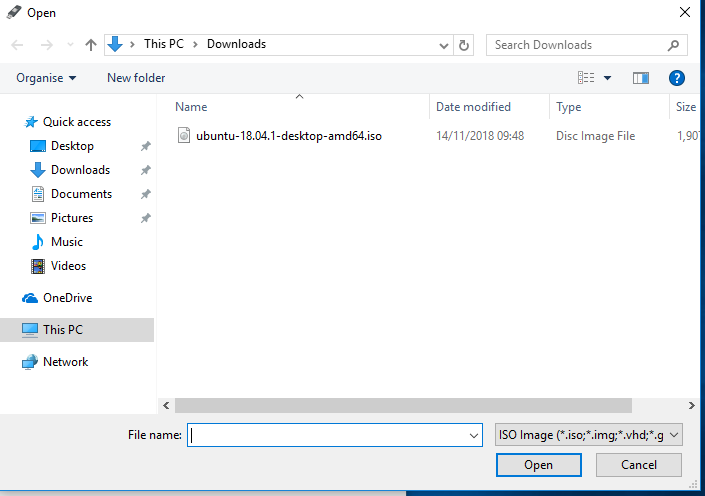This screenshot has width=705, height=496.
Task: Click the pin icon next to Desktop
Action: pos(146,146)
